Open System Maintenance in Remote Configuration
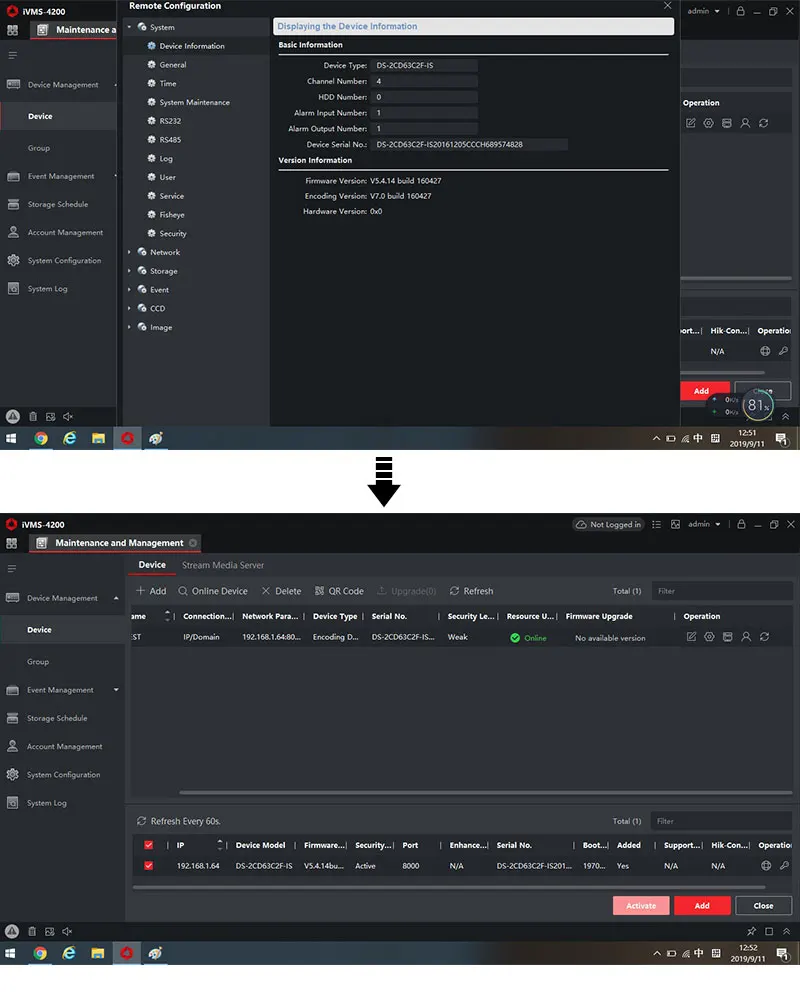The width and height of the screenshot is (800, 1007). (x=194, y=102)
